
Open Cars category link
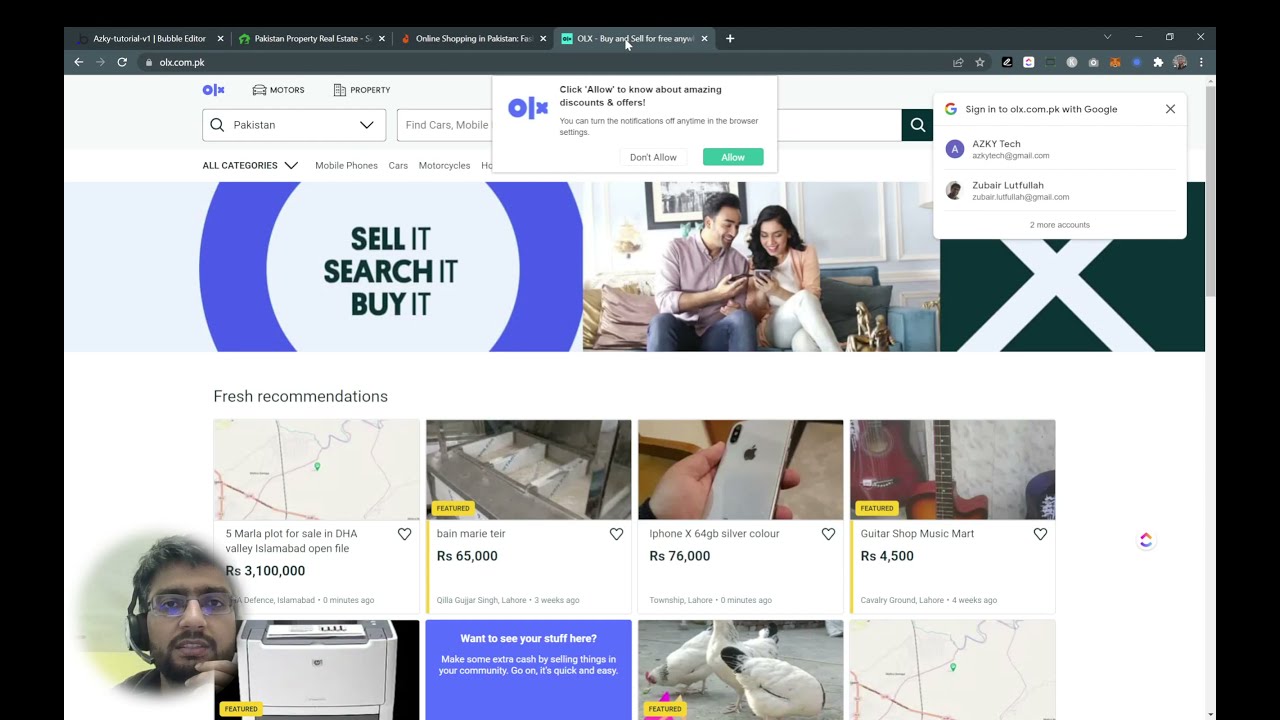coord(398,165)
